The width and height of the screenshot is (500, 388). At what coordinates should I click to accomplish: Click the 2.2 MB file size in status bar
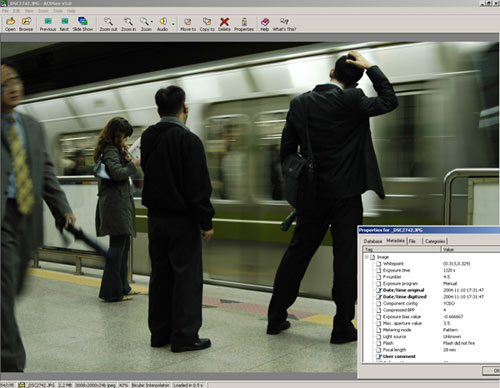point(65,385)
